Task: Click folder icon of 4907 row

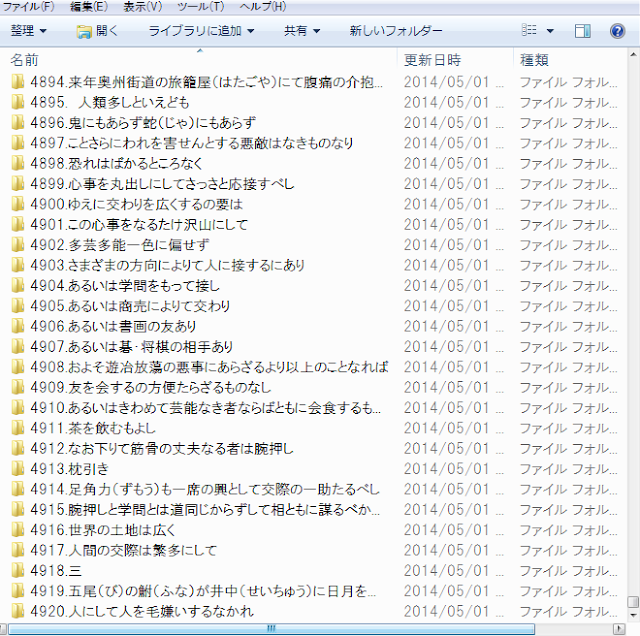Action: tap(18, 347)
